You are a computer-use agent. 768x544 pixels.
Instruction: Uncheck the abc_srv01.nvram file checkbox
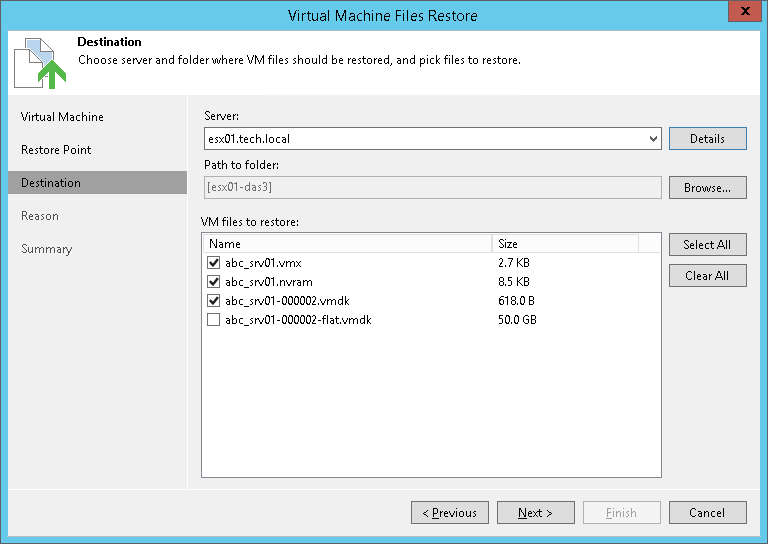coord(213,281)
